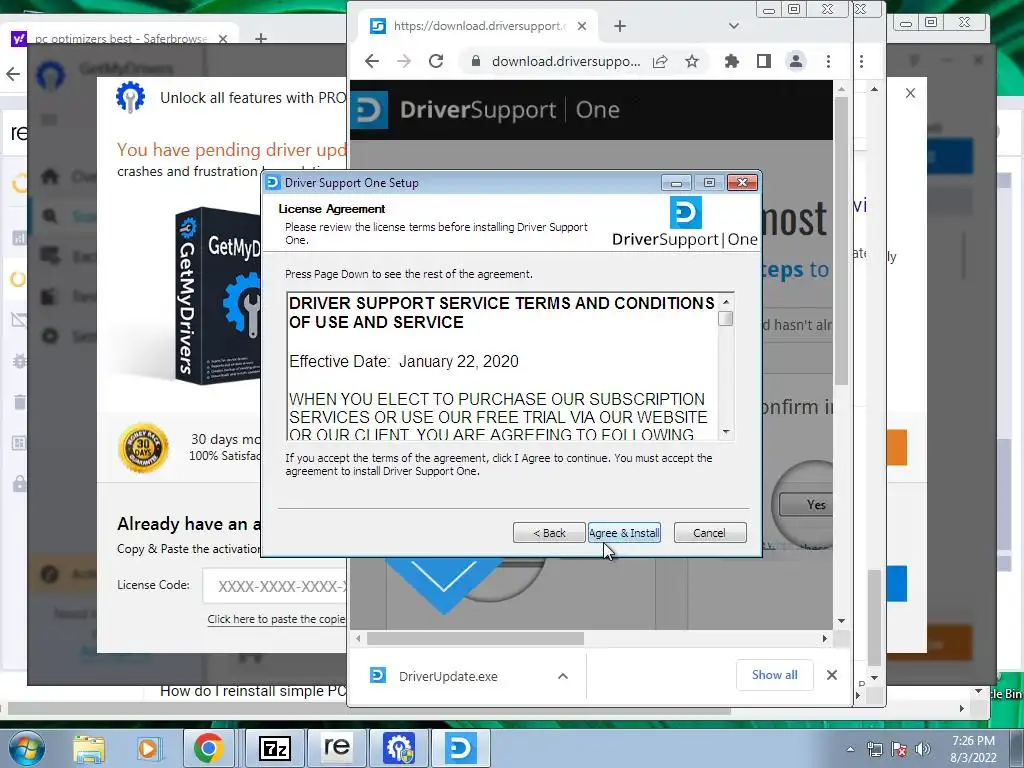Switch to GetMyDrivers taskbar icon
This screenshot has height=768, width=1024.
(399, 748)
